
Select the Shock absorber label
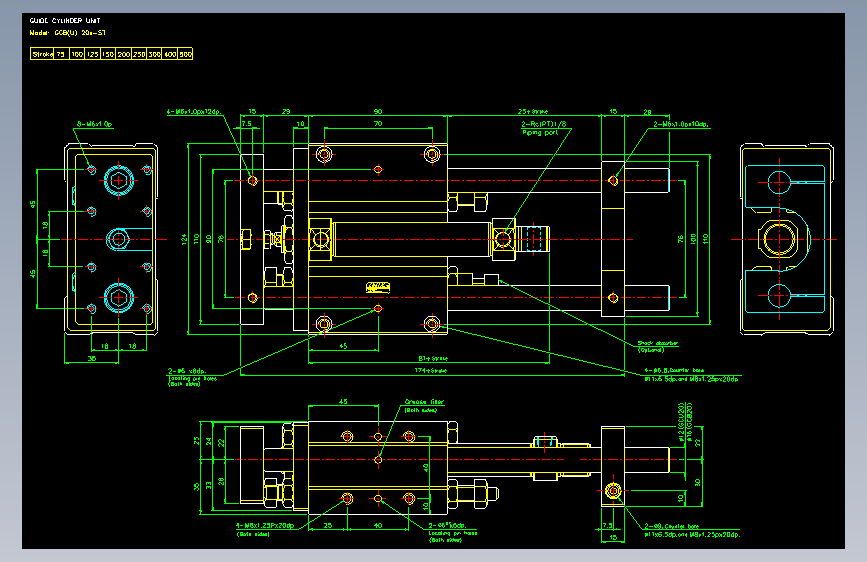tap(657, 343)
